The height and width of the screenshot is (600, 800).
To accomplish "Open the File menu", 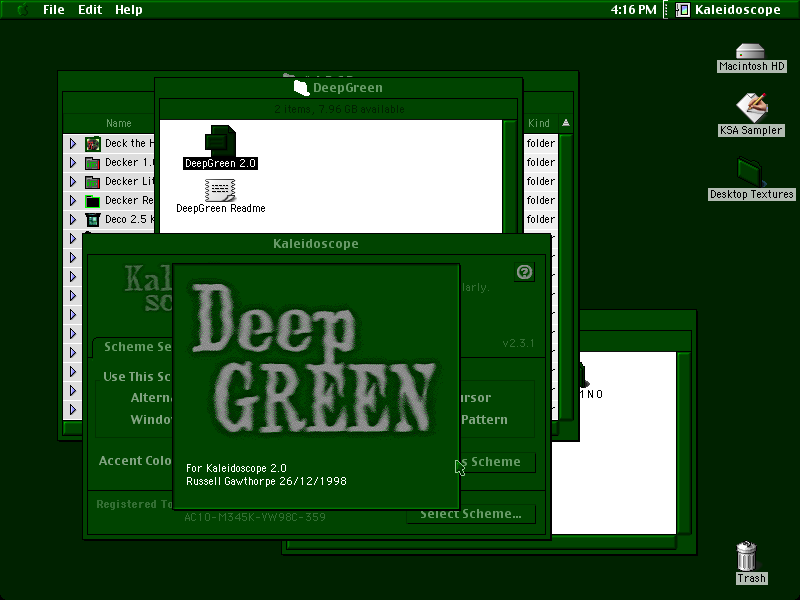I will [x=54, y=10].
